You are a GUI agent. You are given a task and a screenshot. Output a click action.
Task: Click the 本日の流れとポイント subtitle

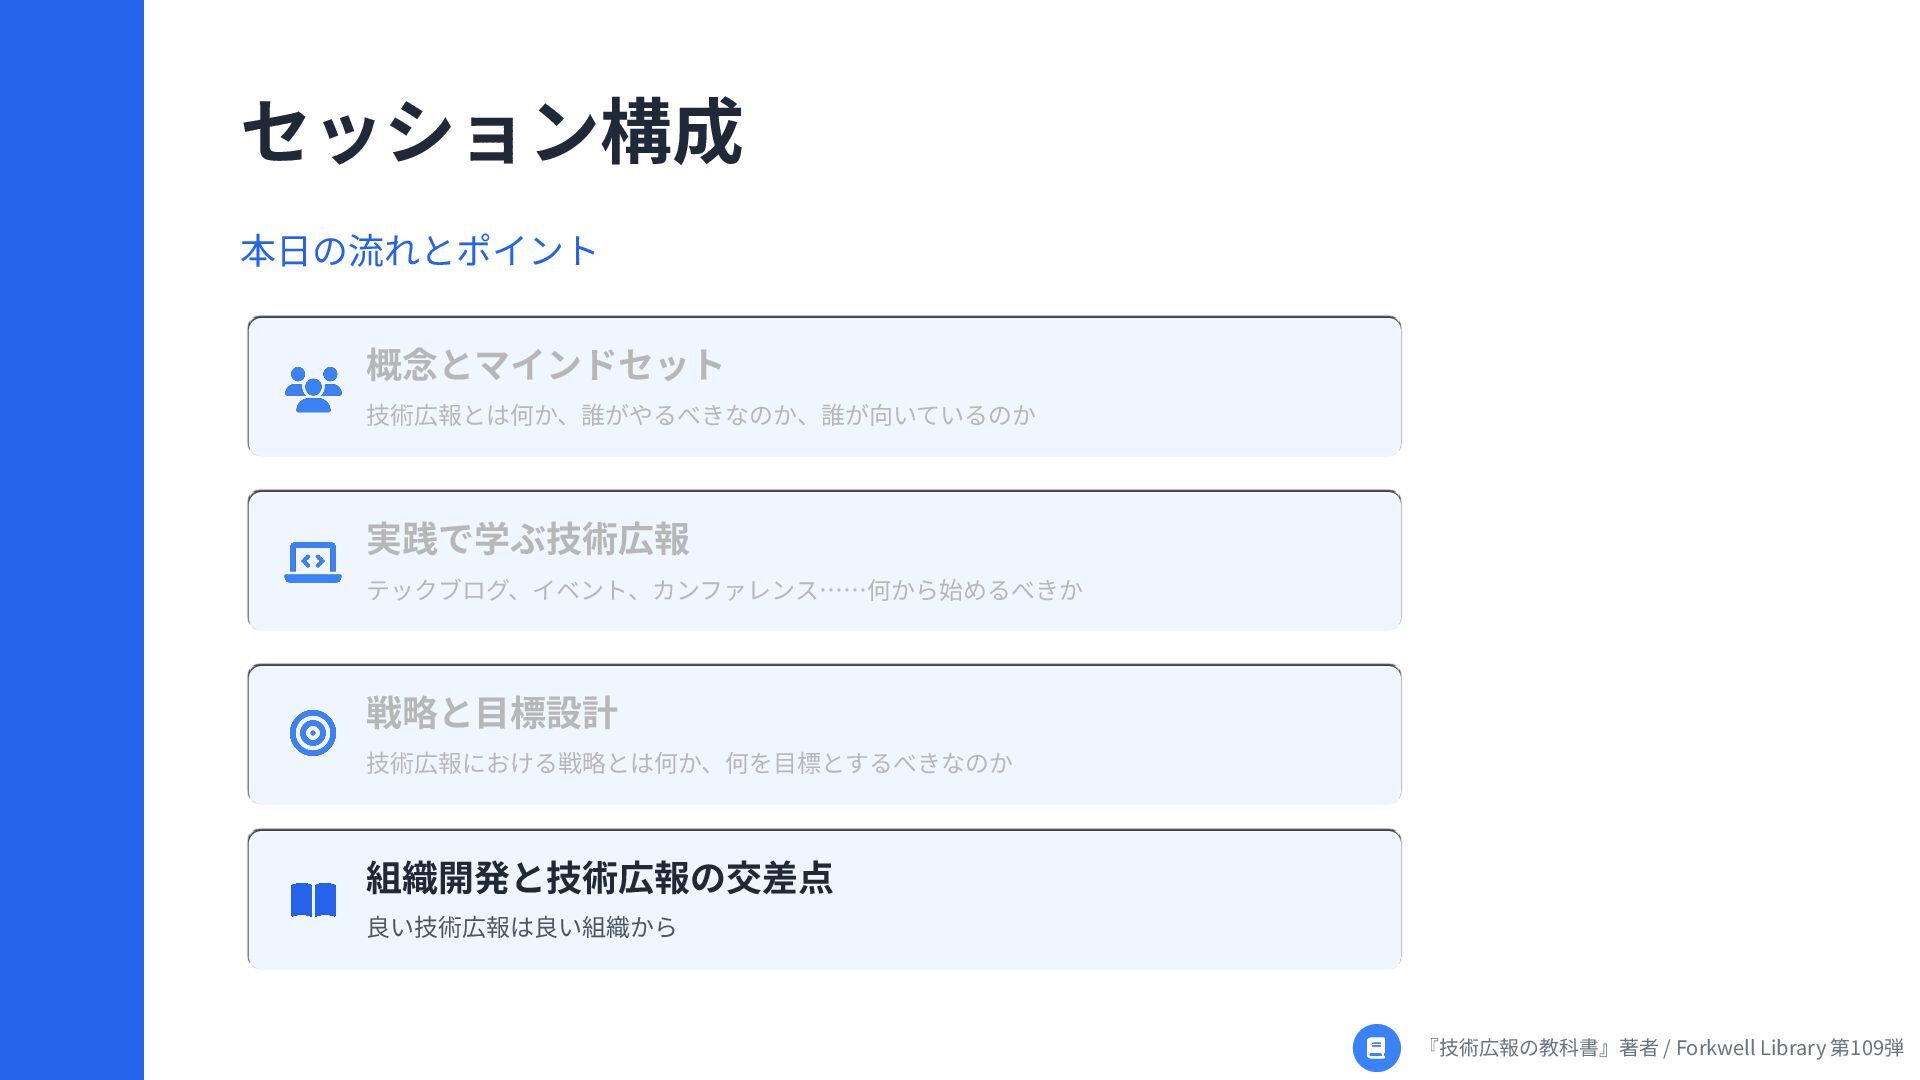pyautogui.click(x=419, y=250)
